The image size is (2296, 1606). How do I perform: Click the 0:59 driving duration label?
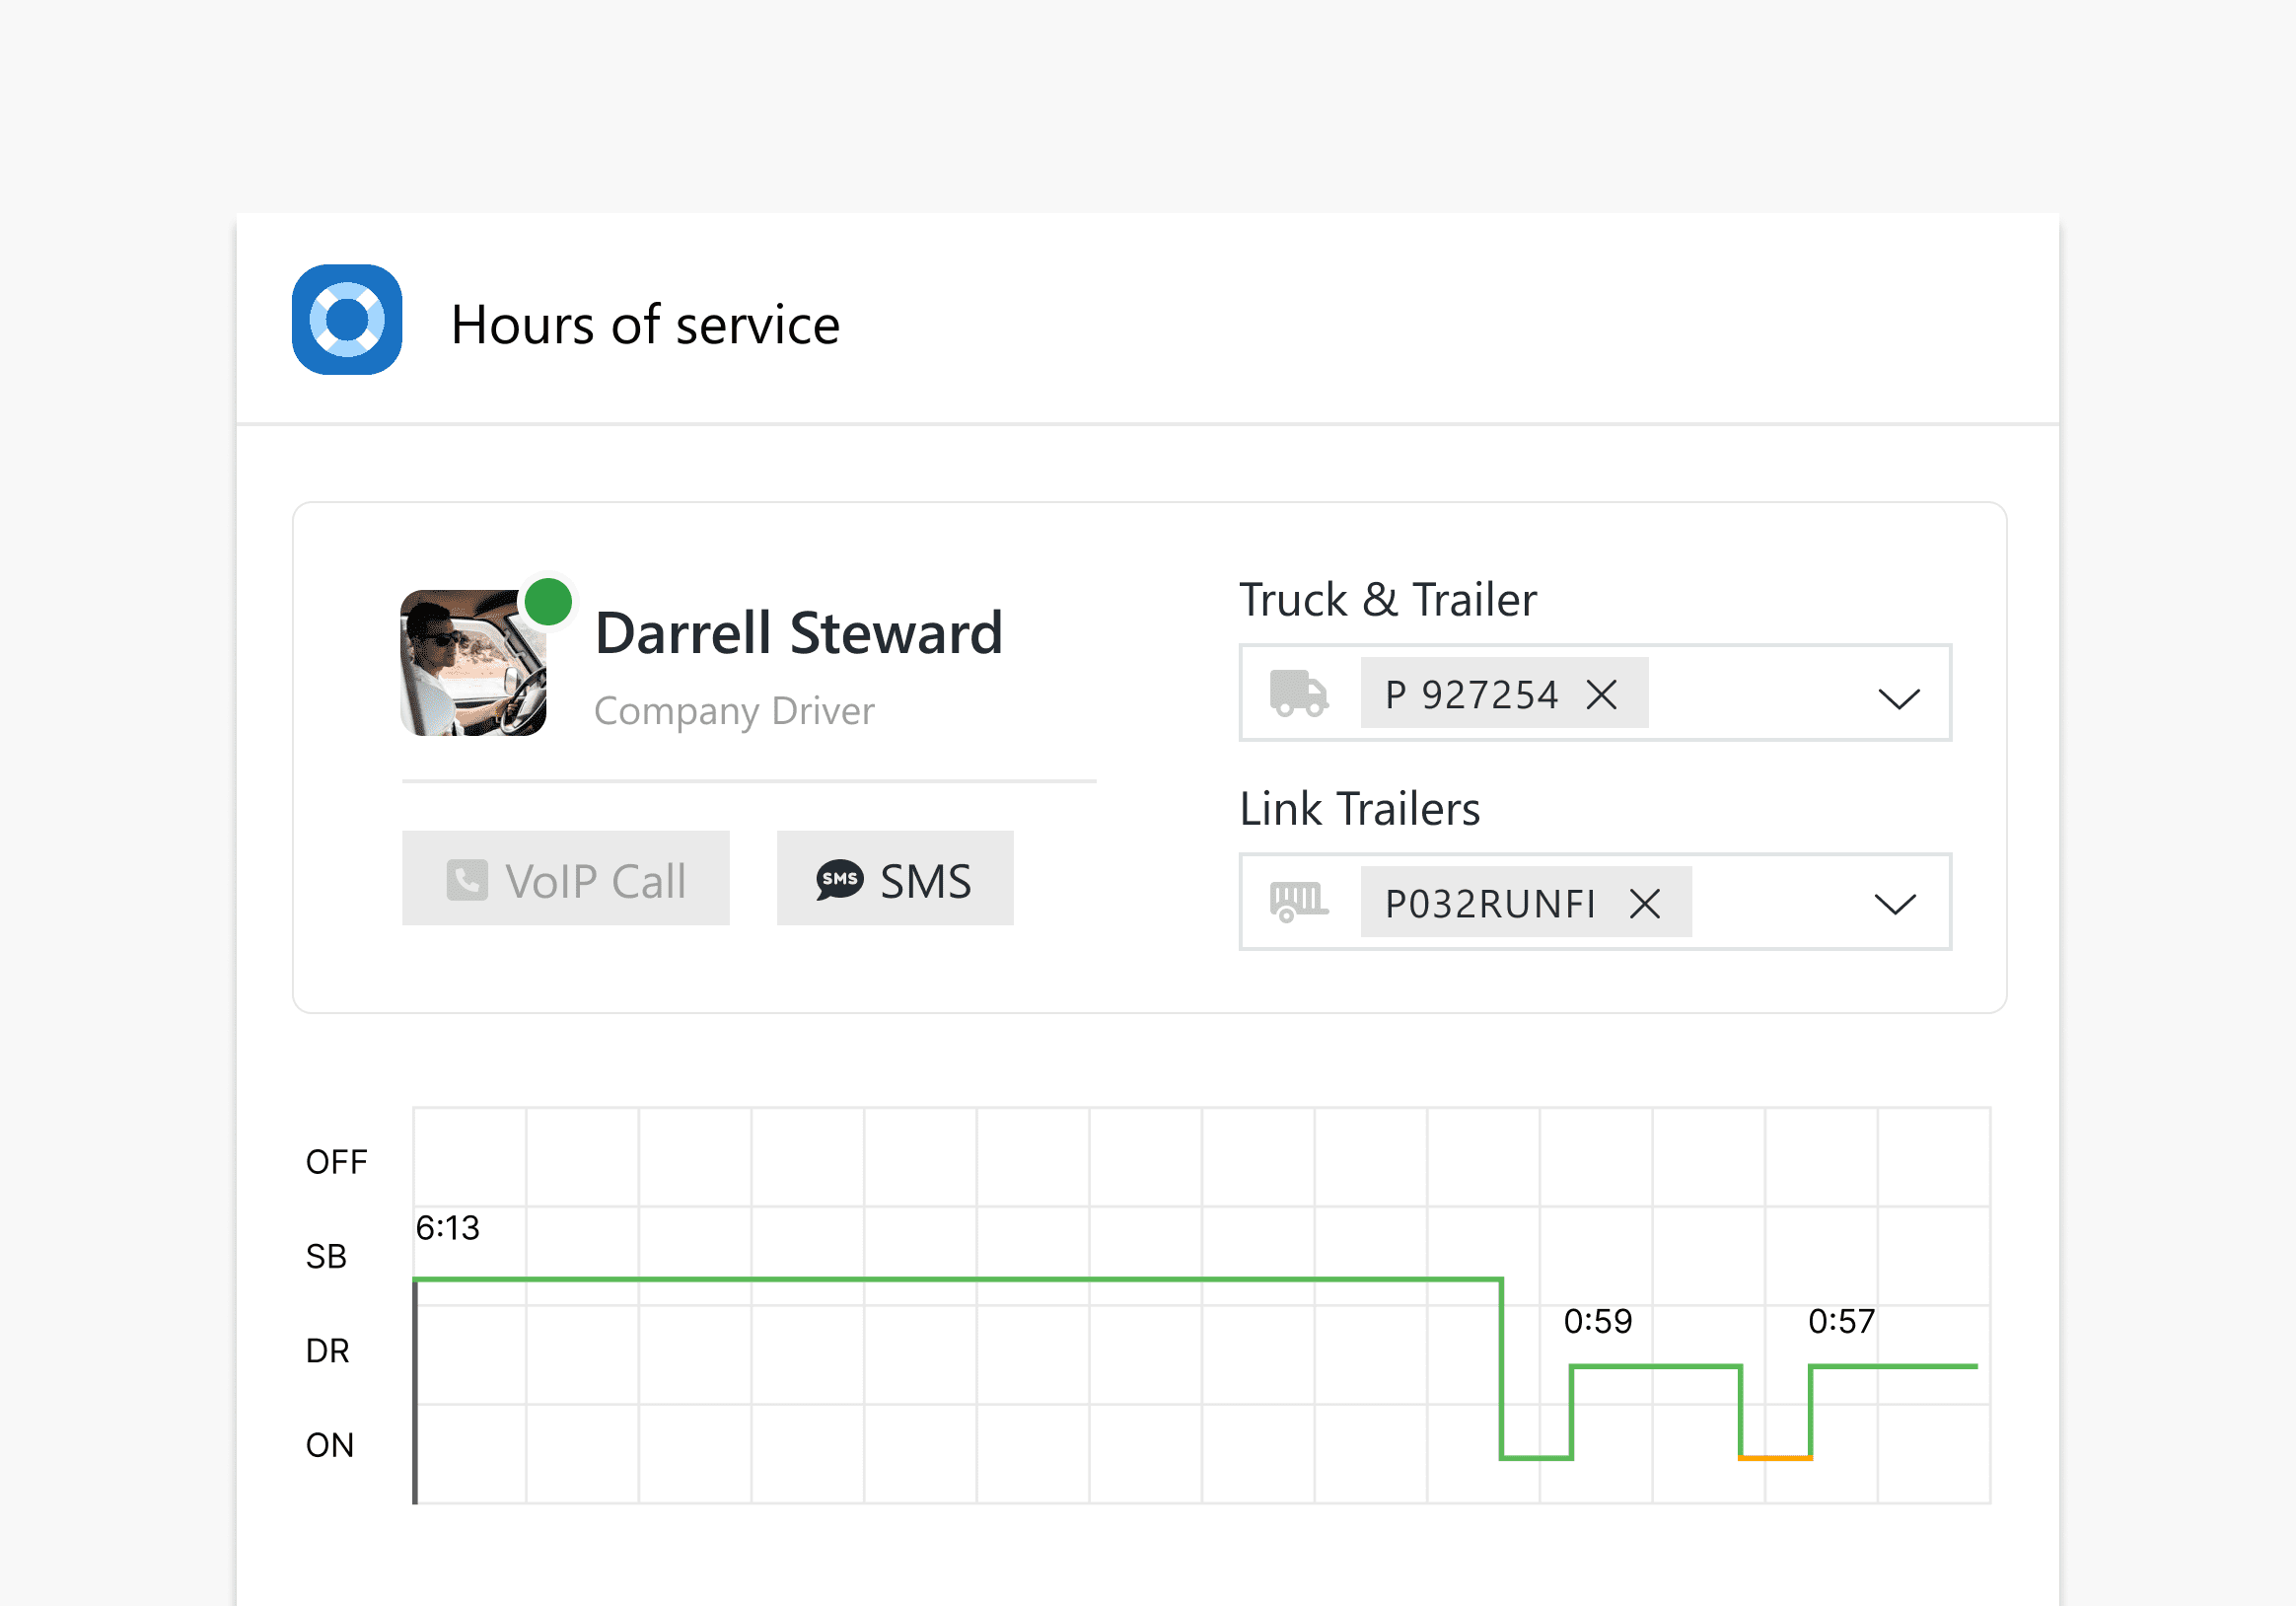(x=1598, y=1321)
